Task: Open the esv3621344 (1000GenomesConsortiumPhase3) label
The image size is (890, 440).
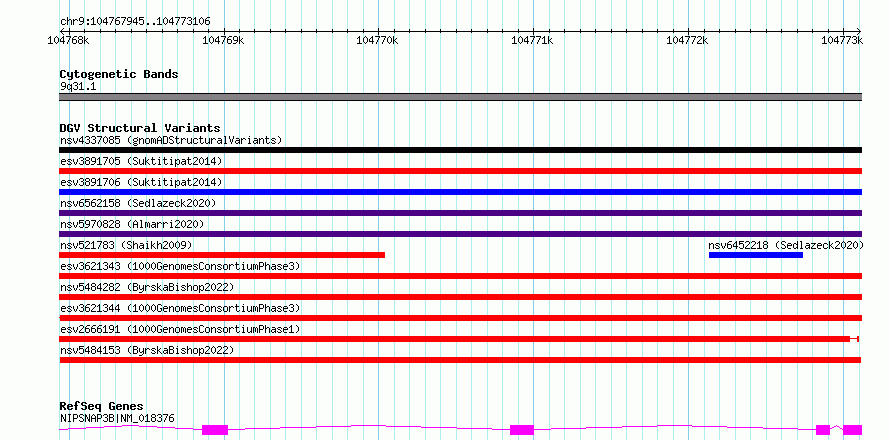Action: point(180,308)
